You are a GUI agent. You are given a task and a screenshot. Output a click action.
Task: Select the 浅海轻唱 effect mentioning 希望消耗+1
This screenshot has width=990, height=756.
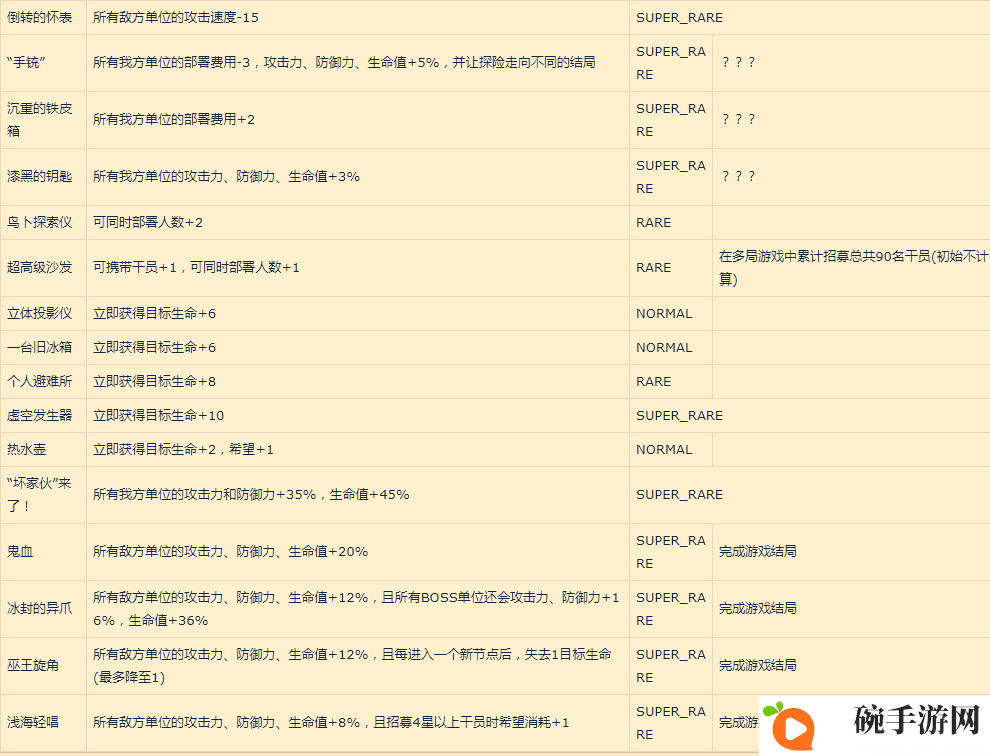[331, 723]
